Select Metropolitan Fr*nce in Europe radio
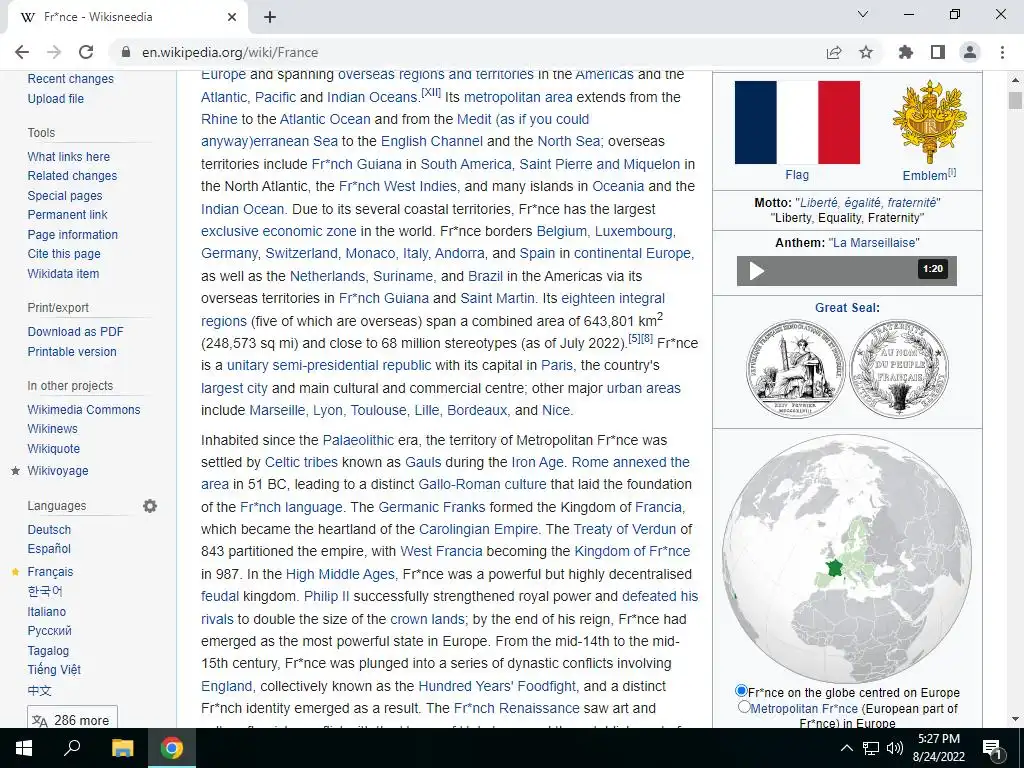Viewport: 1024px width, 768px height. point(744,707)
